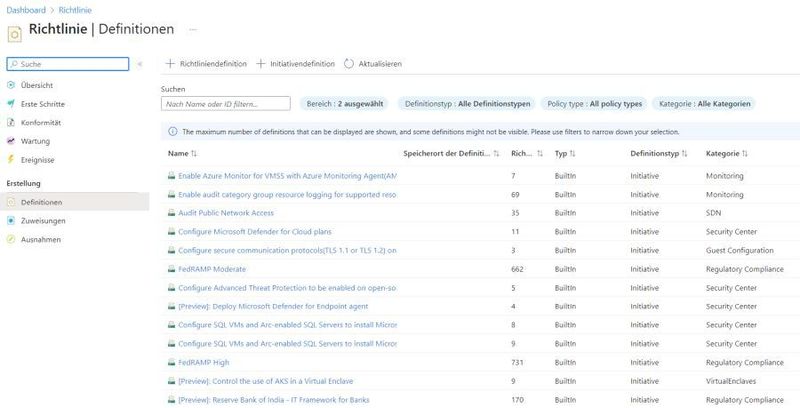
Task: Open the FedRAMP Moderate initiative link
Action: (212, 269)
